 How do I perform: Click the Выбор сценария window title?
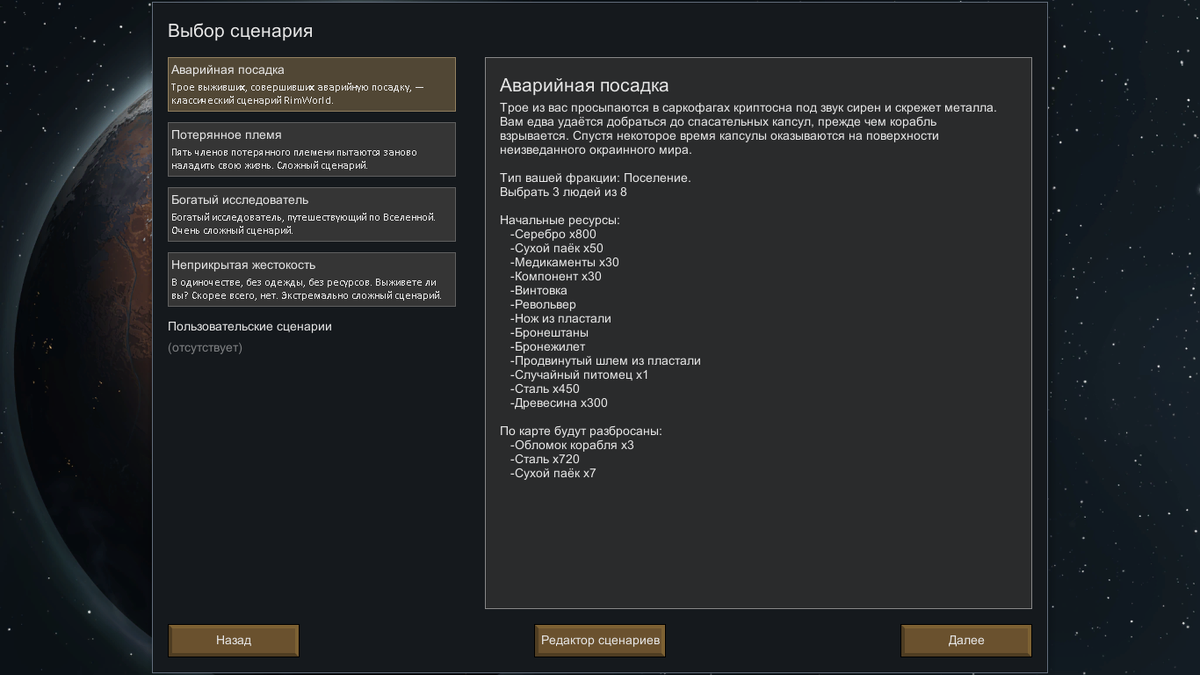(x=240, y=31)
